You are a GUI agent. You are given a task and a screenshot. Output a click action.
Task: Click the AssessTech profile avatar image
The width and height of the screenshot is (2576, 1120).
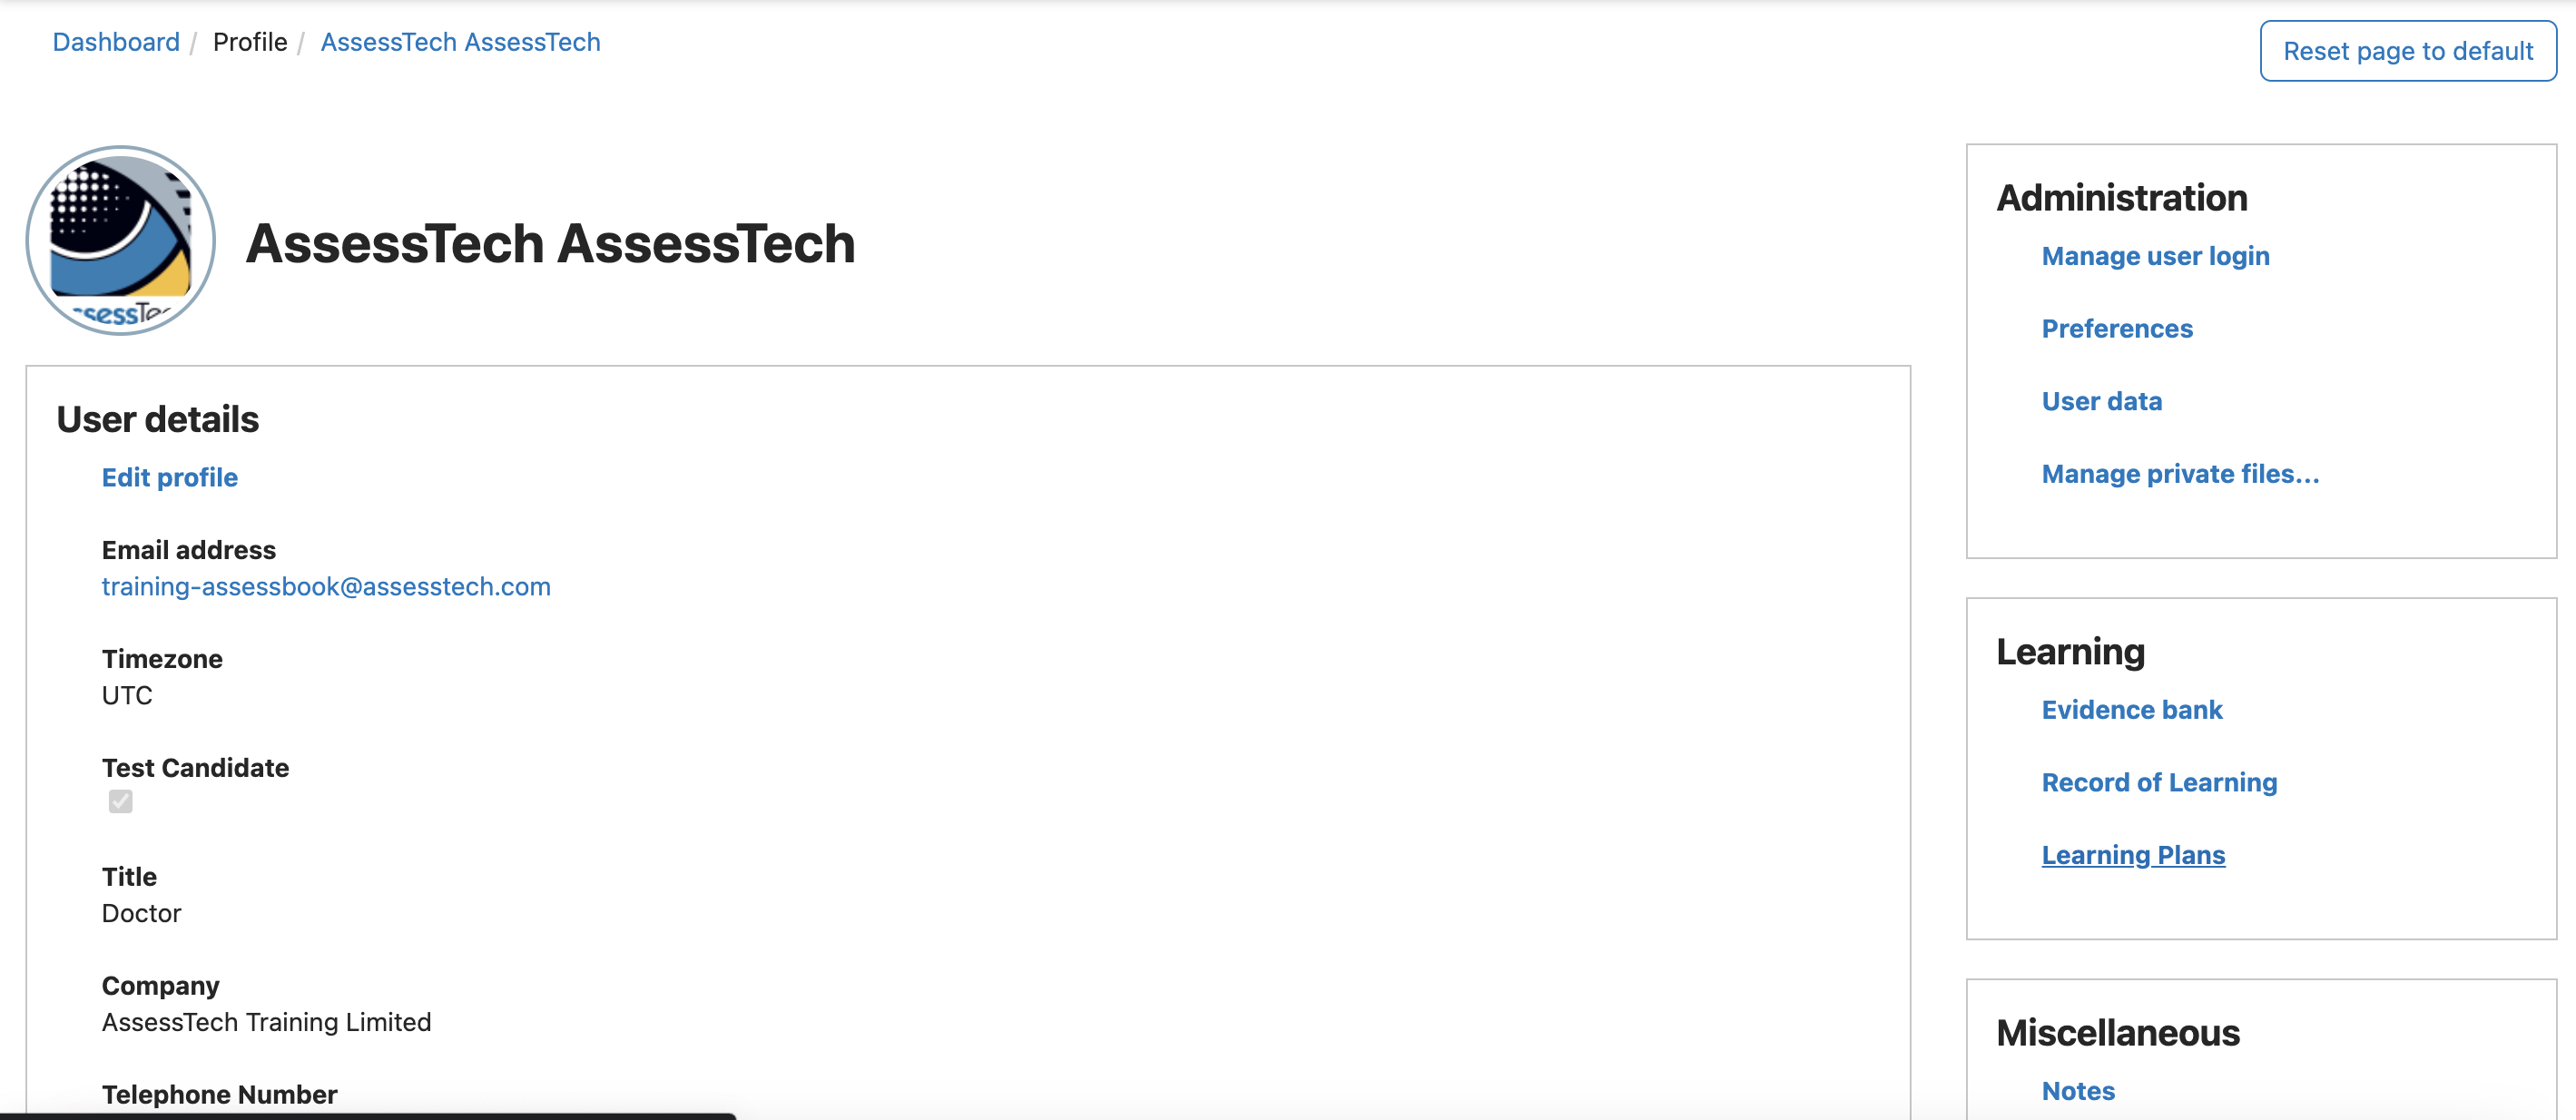point(121,241)
